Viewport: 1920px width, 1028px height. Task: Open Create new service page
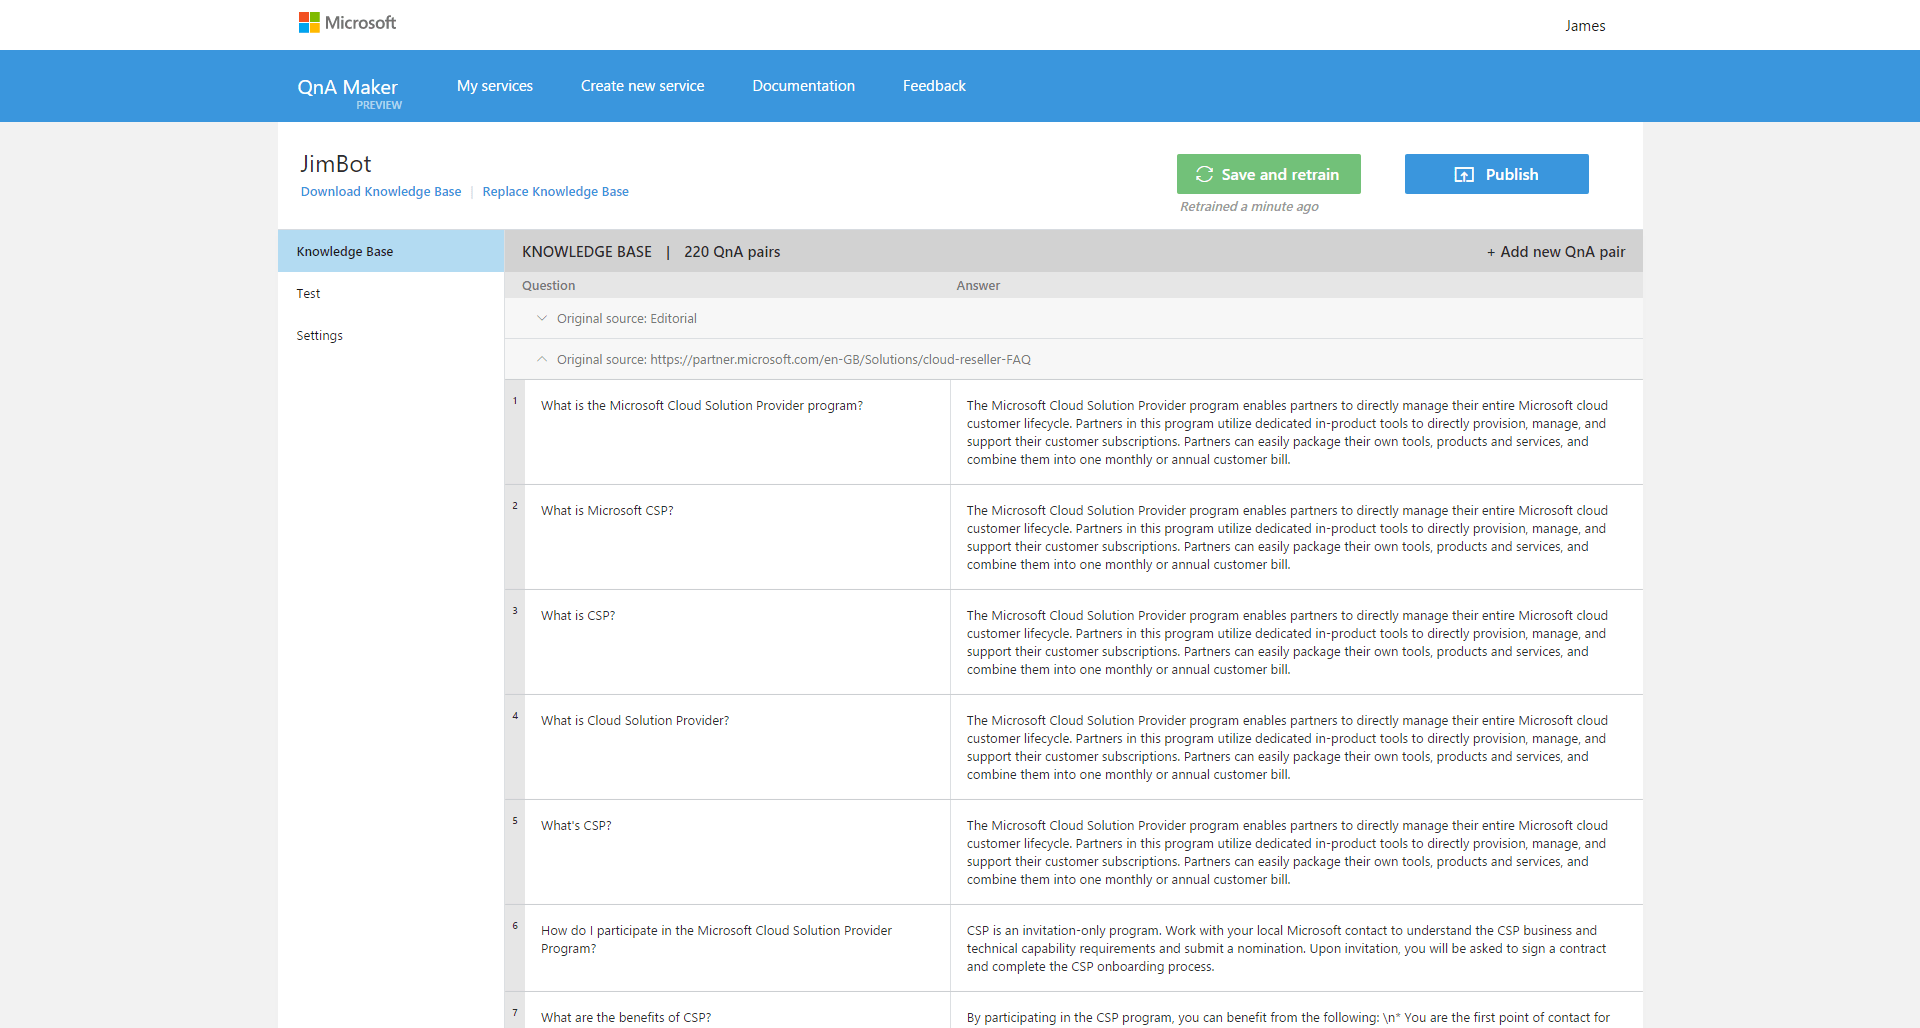pyautogui.click(x=642, y=86)
